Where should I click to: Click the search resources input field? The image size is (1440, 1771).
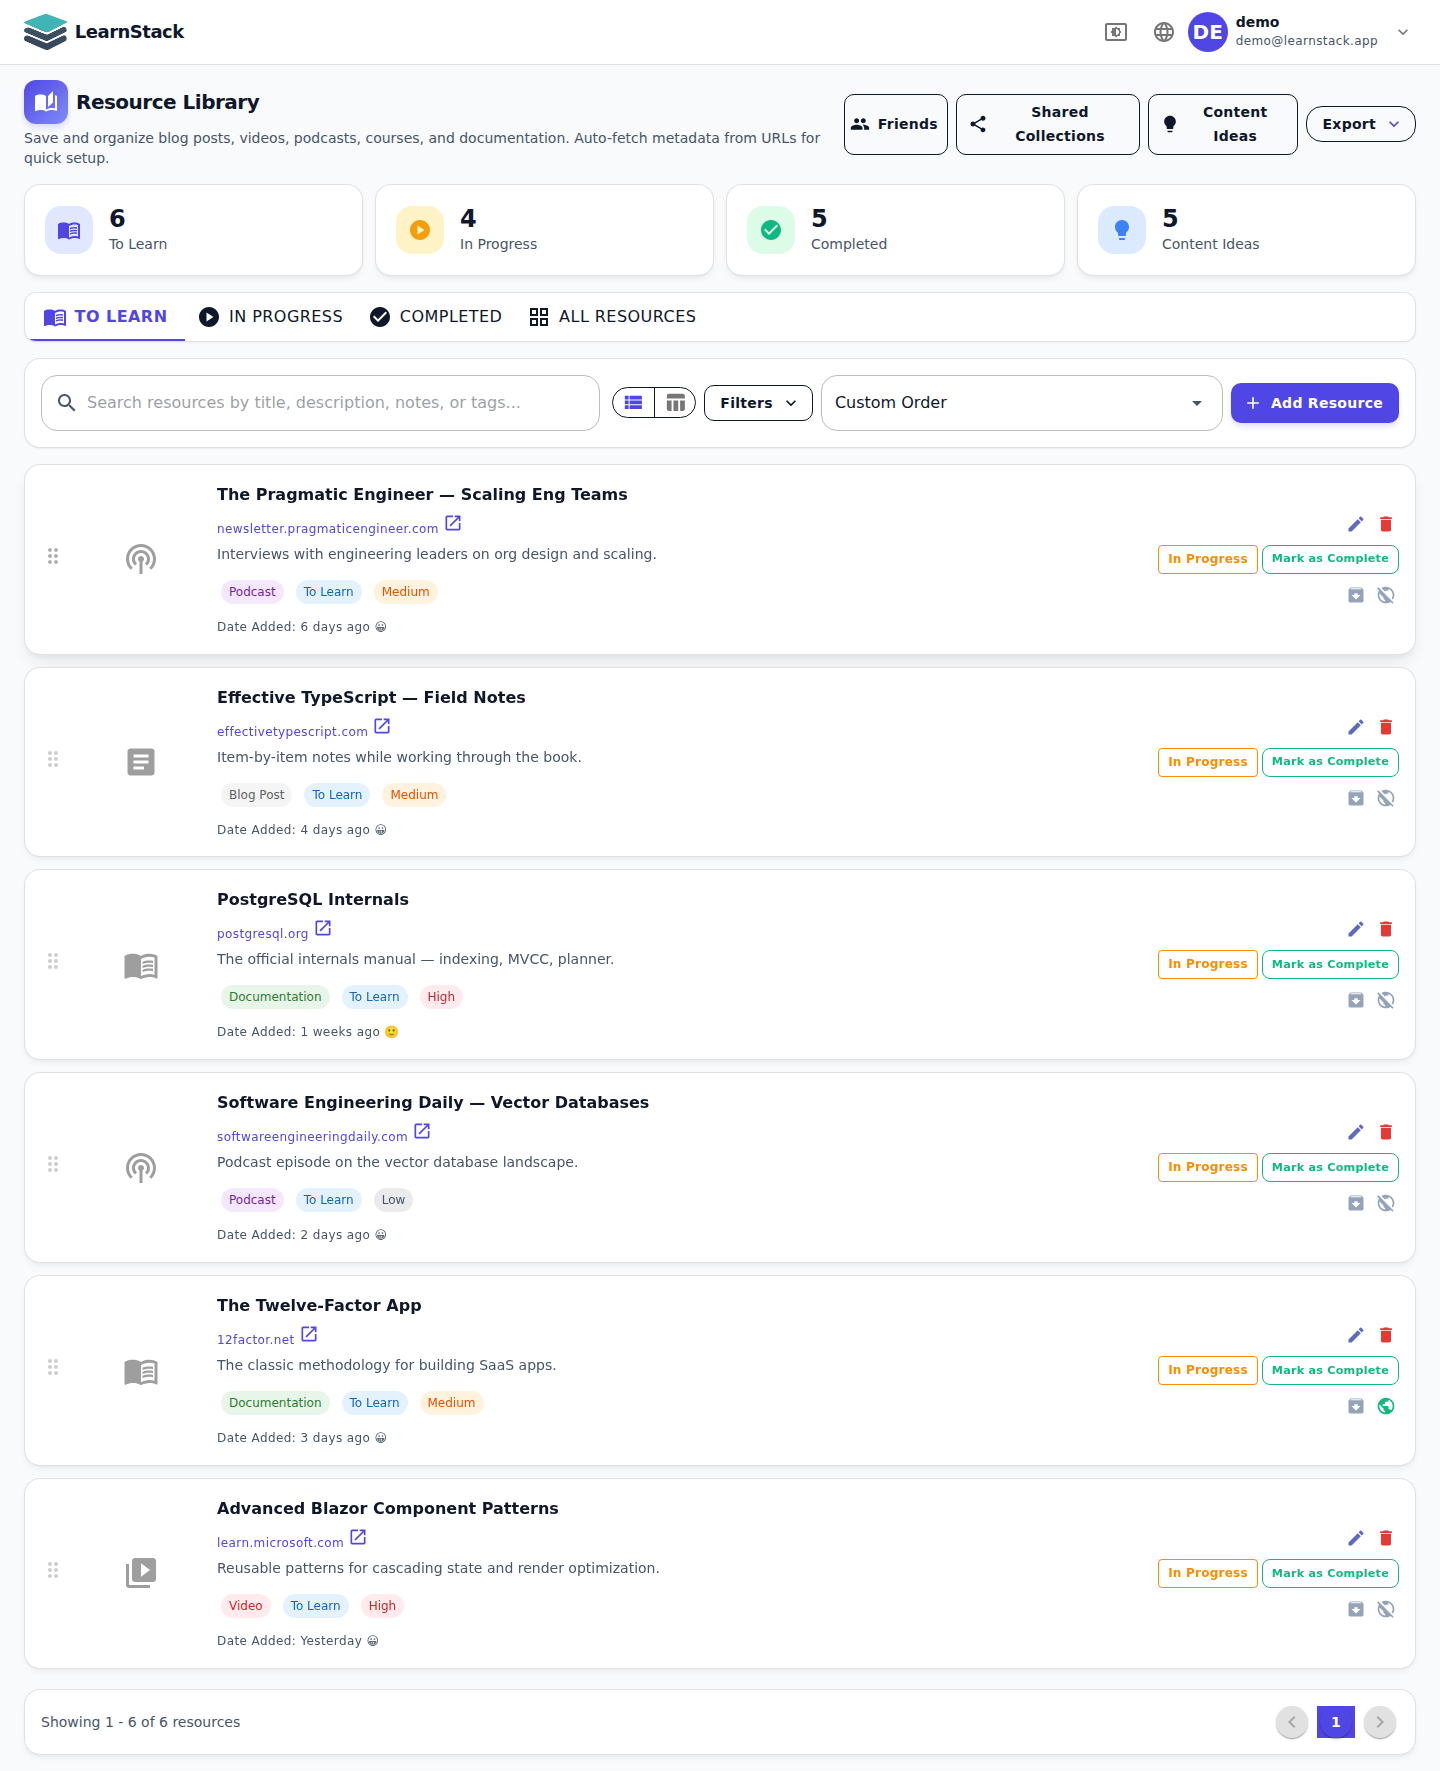[320, 403]
